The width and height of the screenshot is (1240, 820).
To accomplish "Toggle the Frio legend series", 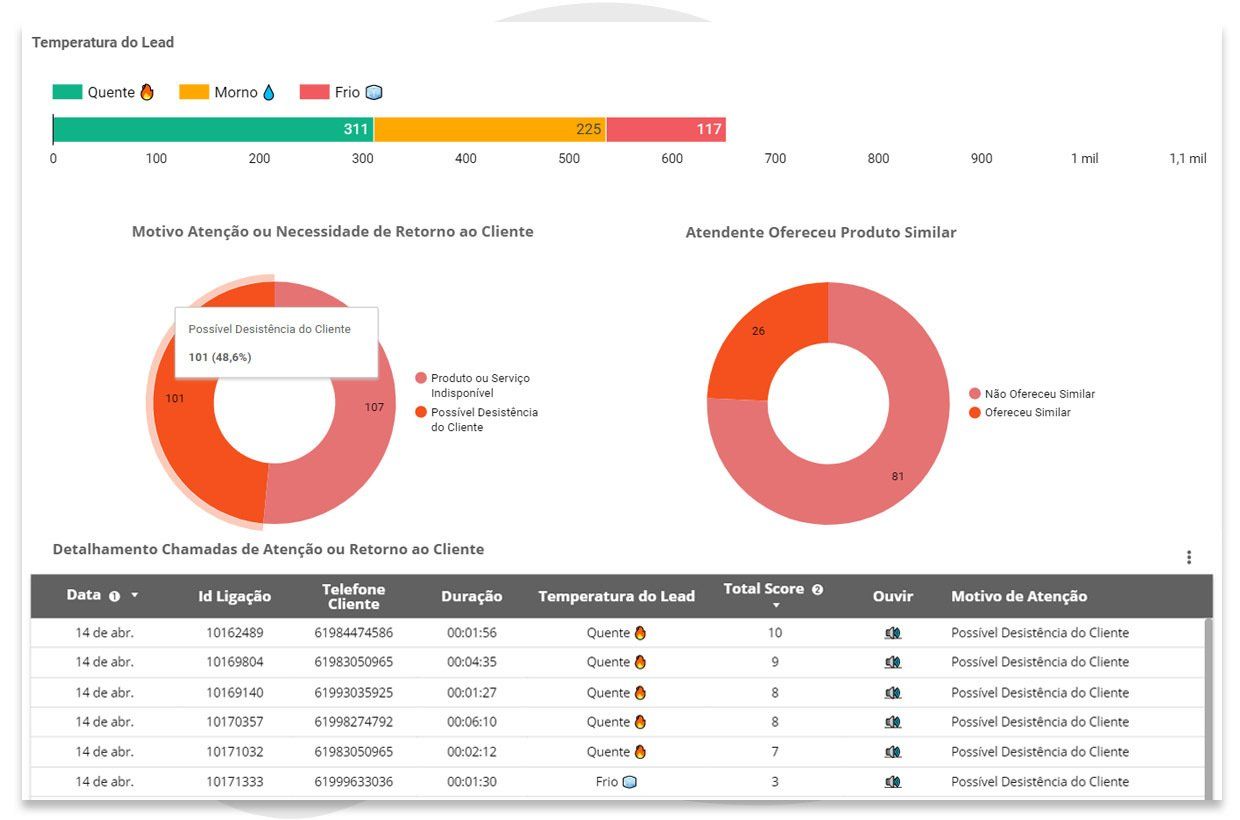I will click(341, 92).
